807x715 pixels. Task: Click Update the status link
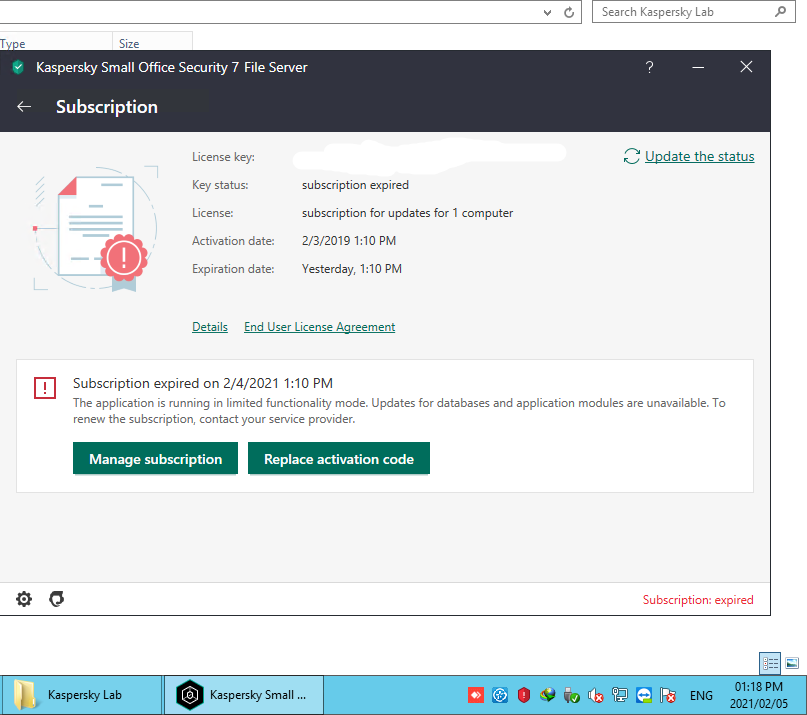(699, 156)
